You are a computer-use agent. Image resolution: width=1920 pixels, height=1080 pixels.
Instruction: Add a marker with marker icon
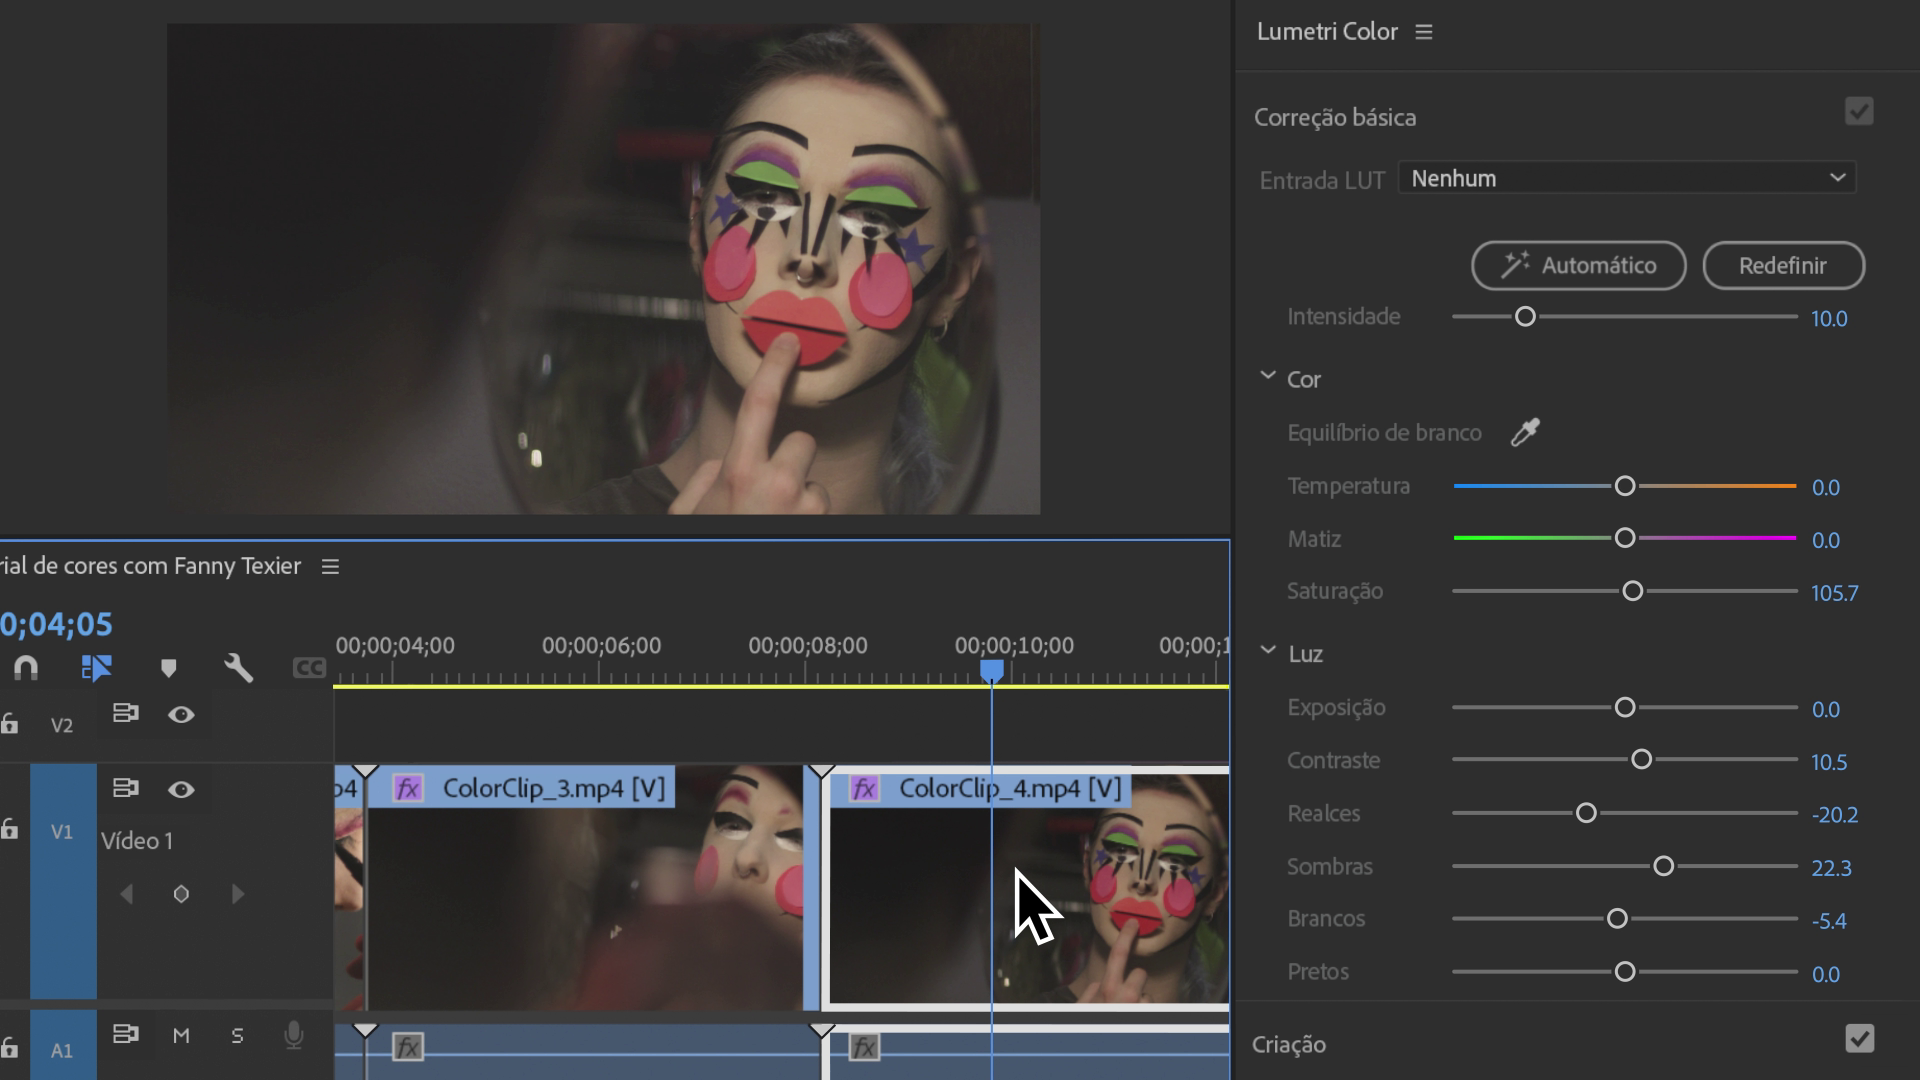168,668
